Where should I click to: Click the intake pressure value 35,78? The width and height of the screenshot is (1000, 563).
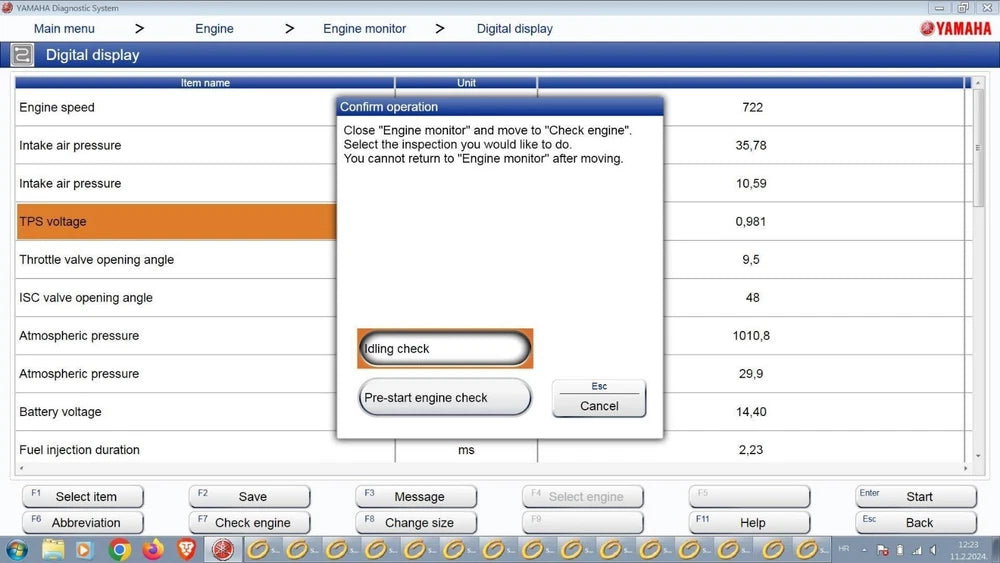(751, 145)
